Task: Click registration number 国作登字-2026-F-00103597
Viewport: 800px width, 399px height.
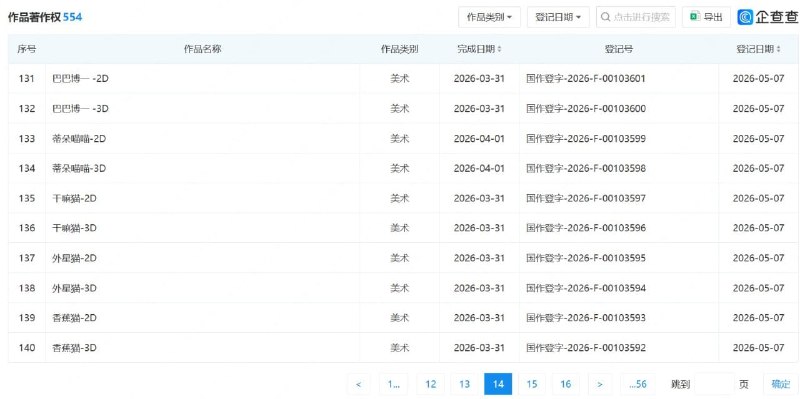Action: (586, 198)
